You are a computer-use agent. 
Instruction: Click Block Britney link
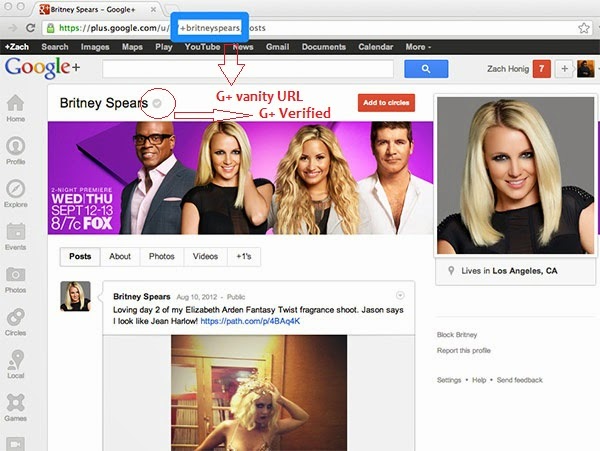pos(457,335)
